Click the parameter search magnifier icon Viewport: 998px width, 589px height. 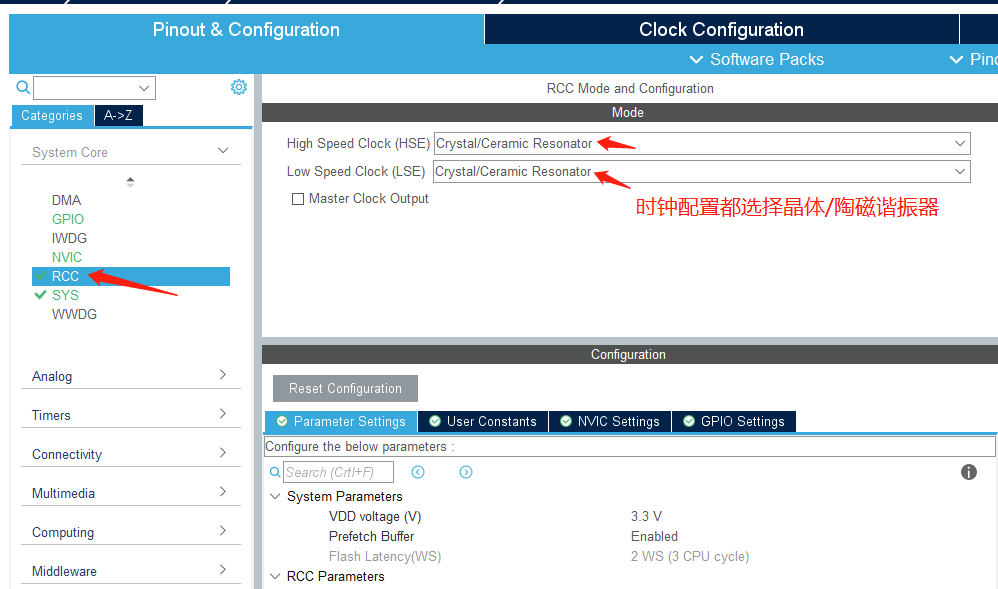(x=275, y=472)
